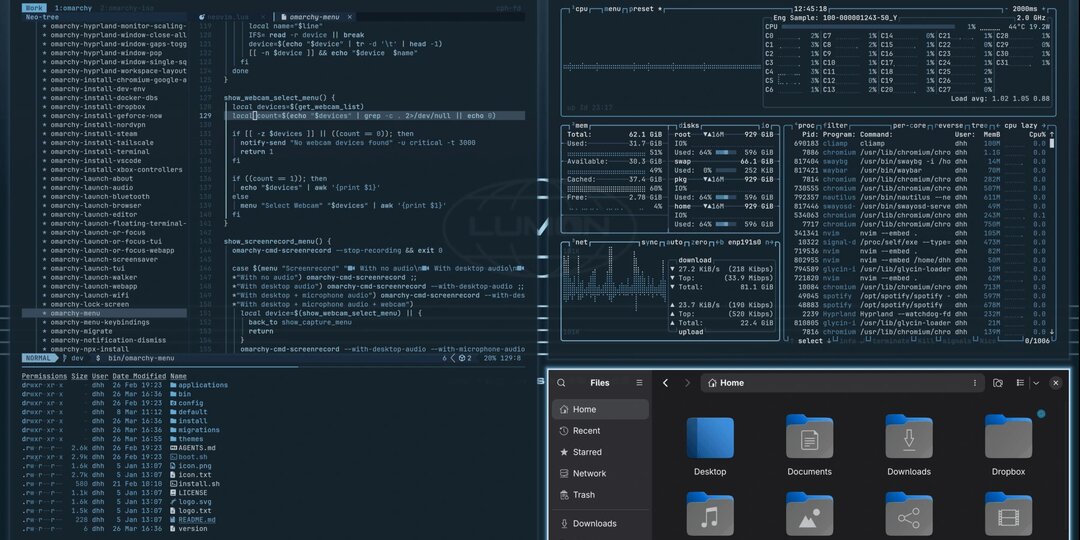Click install.sh in the terminal listing
This screenshot has height=540, width=1080.
pos(199,484)
